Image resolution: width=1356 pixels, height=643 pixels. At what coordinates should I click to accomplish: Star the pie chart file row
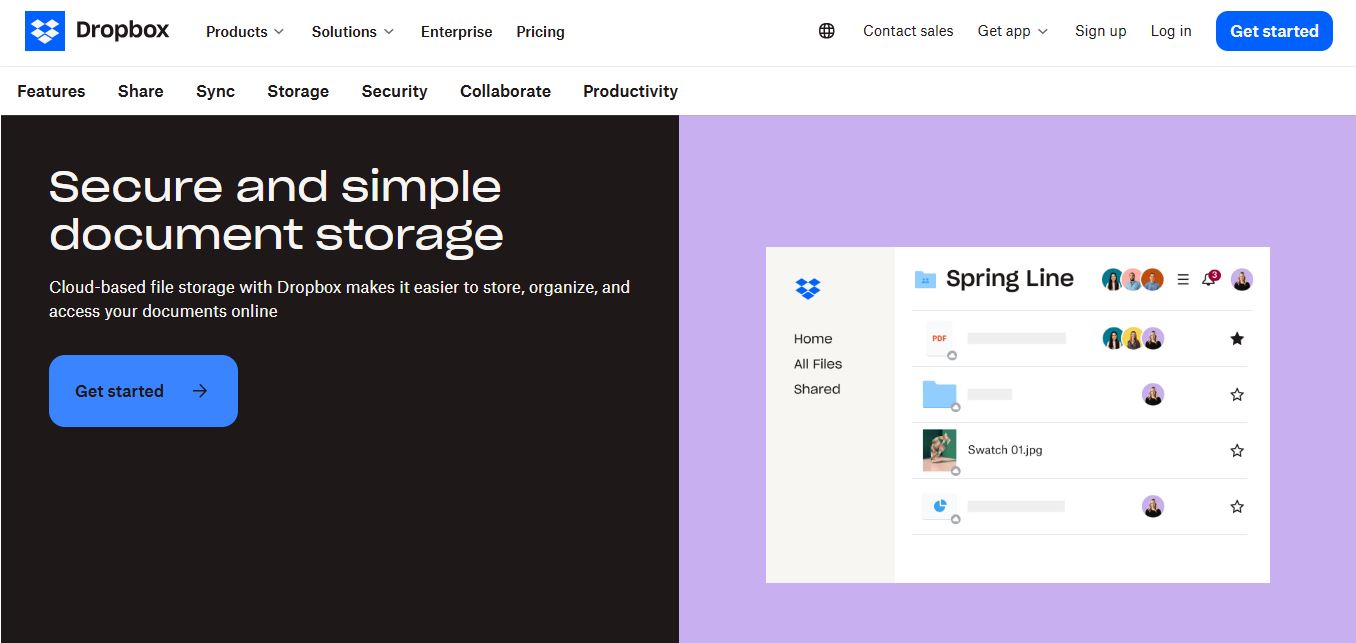coord(1237,507)
